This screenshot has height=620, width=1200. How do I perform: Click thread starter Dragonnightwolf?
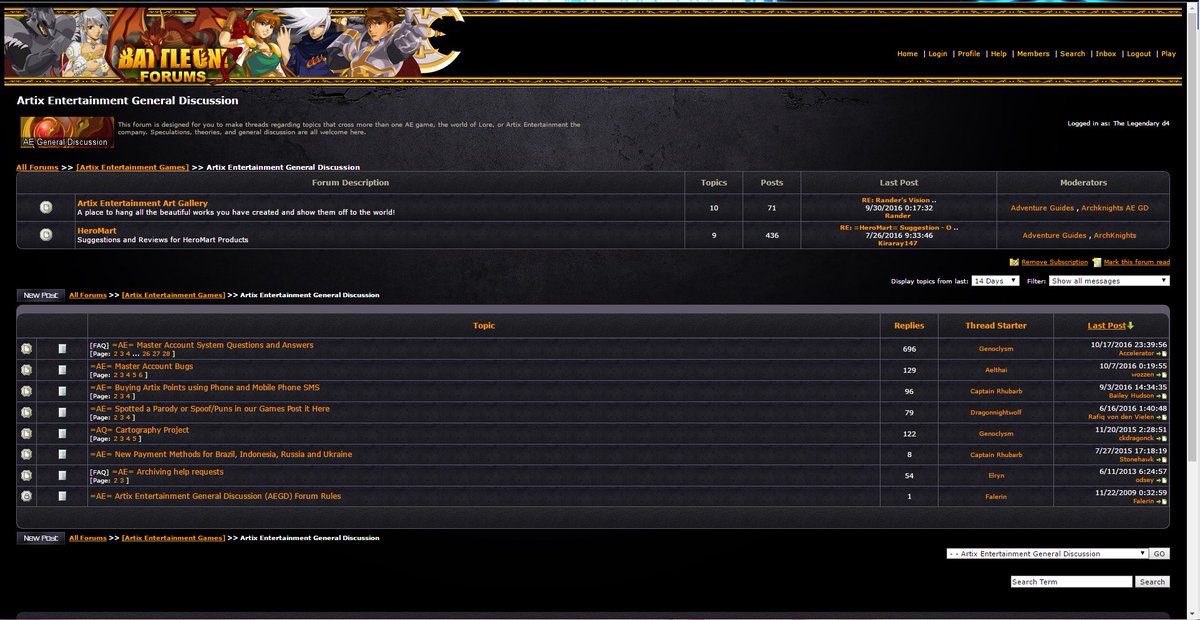[x=995, y=412]
